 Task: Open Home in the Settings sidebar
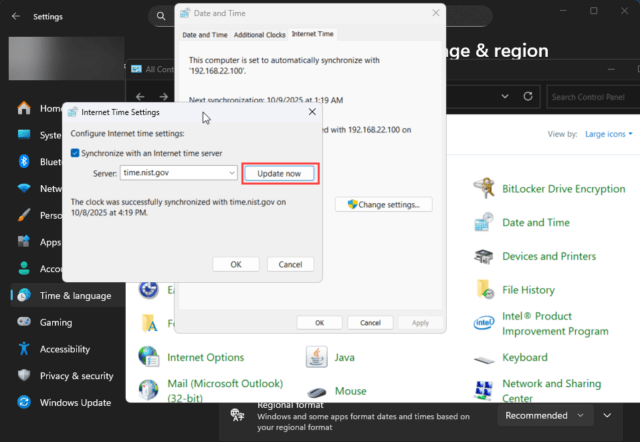click(40, 108)
